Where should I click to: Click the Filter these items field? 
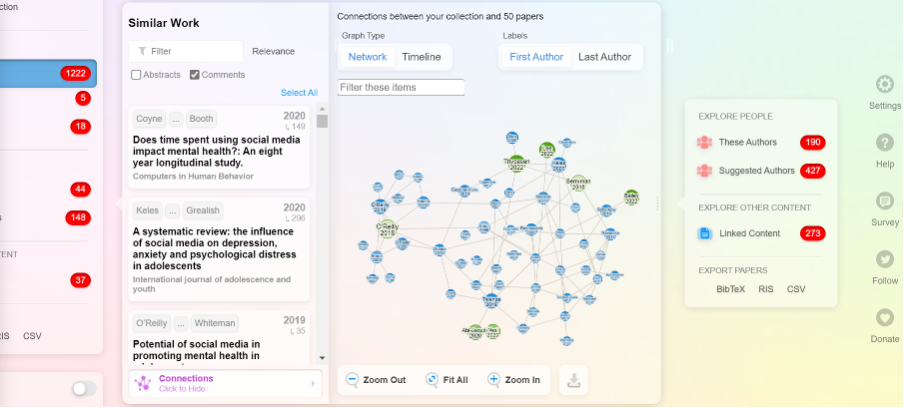tap(401, 88)
